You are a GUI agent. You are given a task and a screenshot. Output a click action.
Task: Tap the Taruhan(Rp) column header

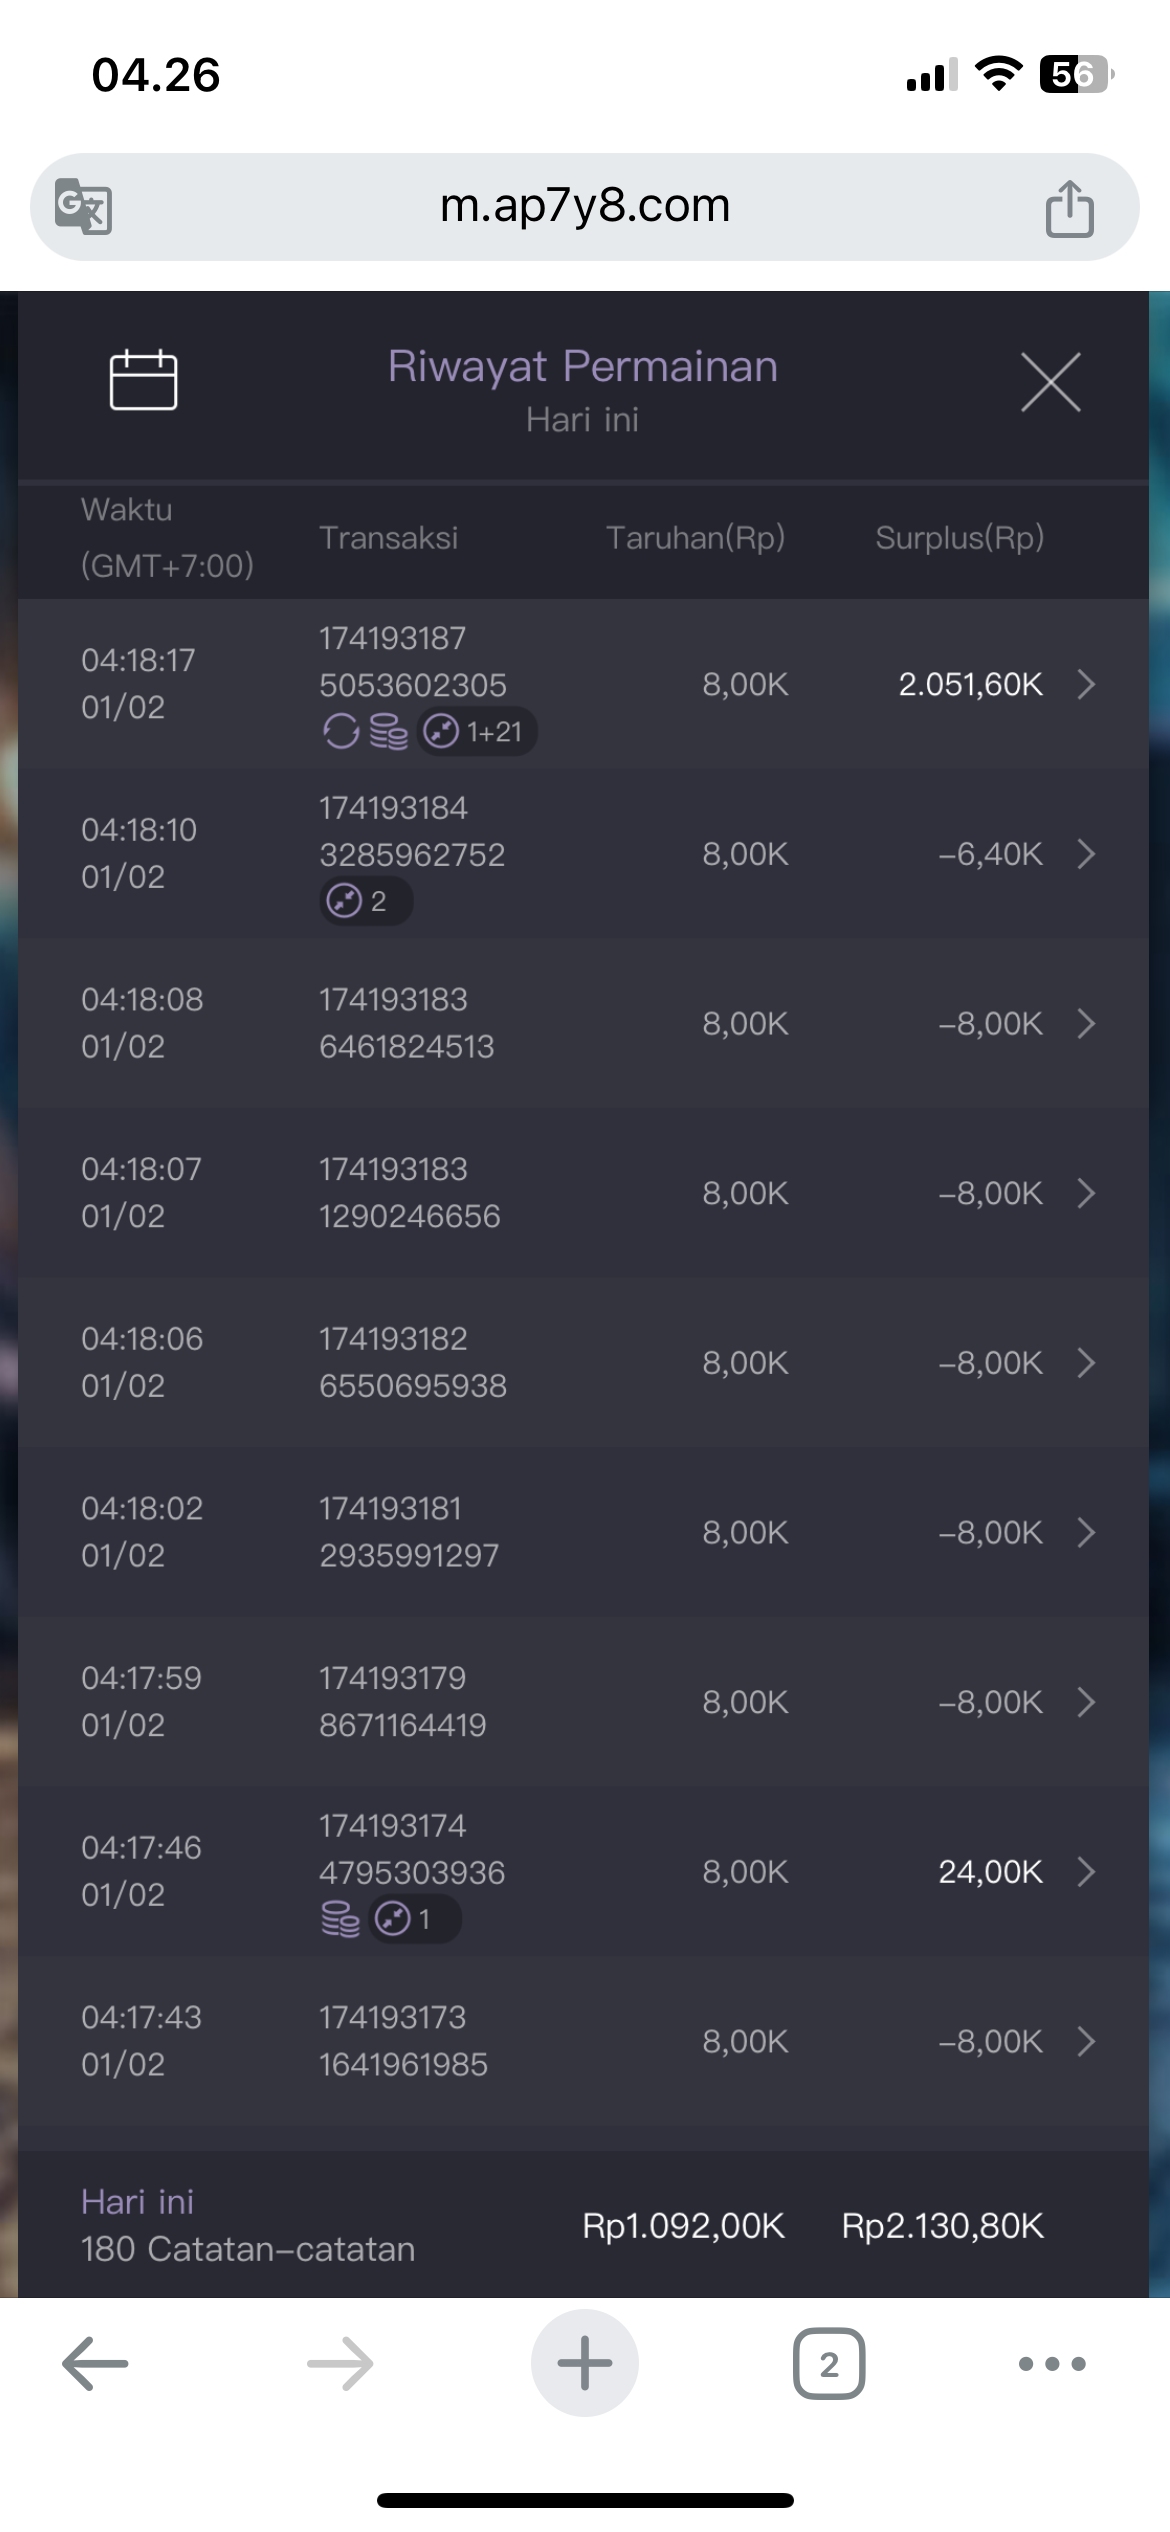(x=695, y=538)
